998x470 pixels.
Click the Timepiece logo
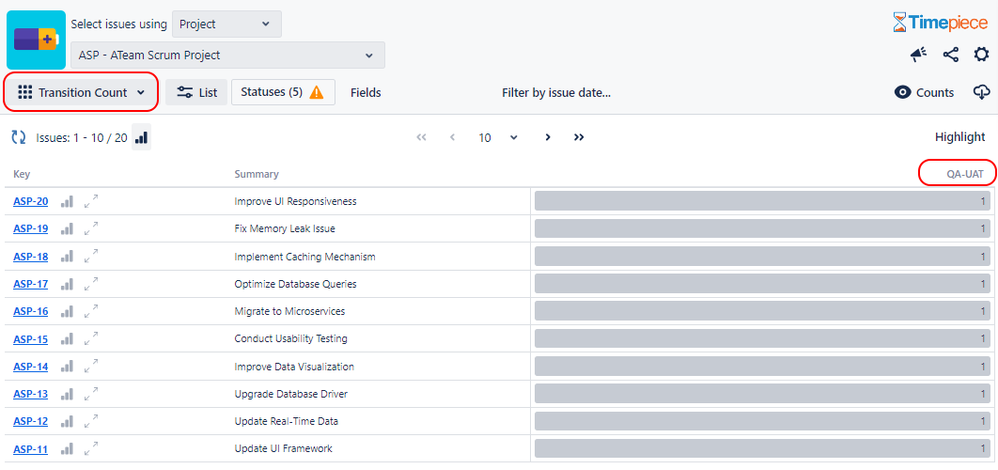(940, 23)
